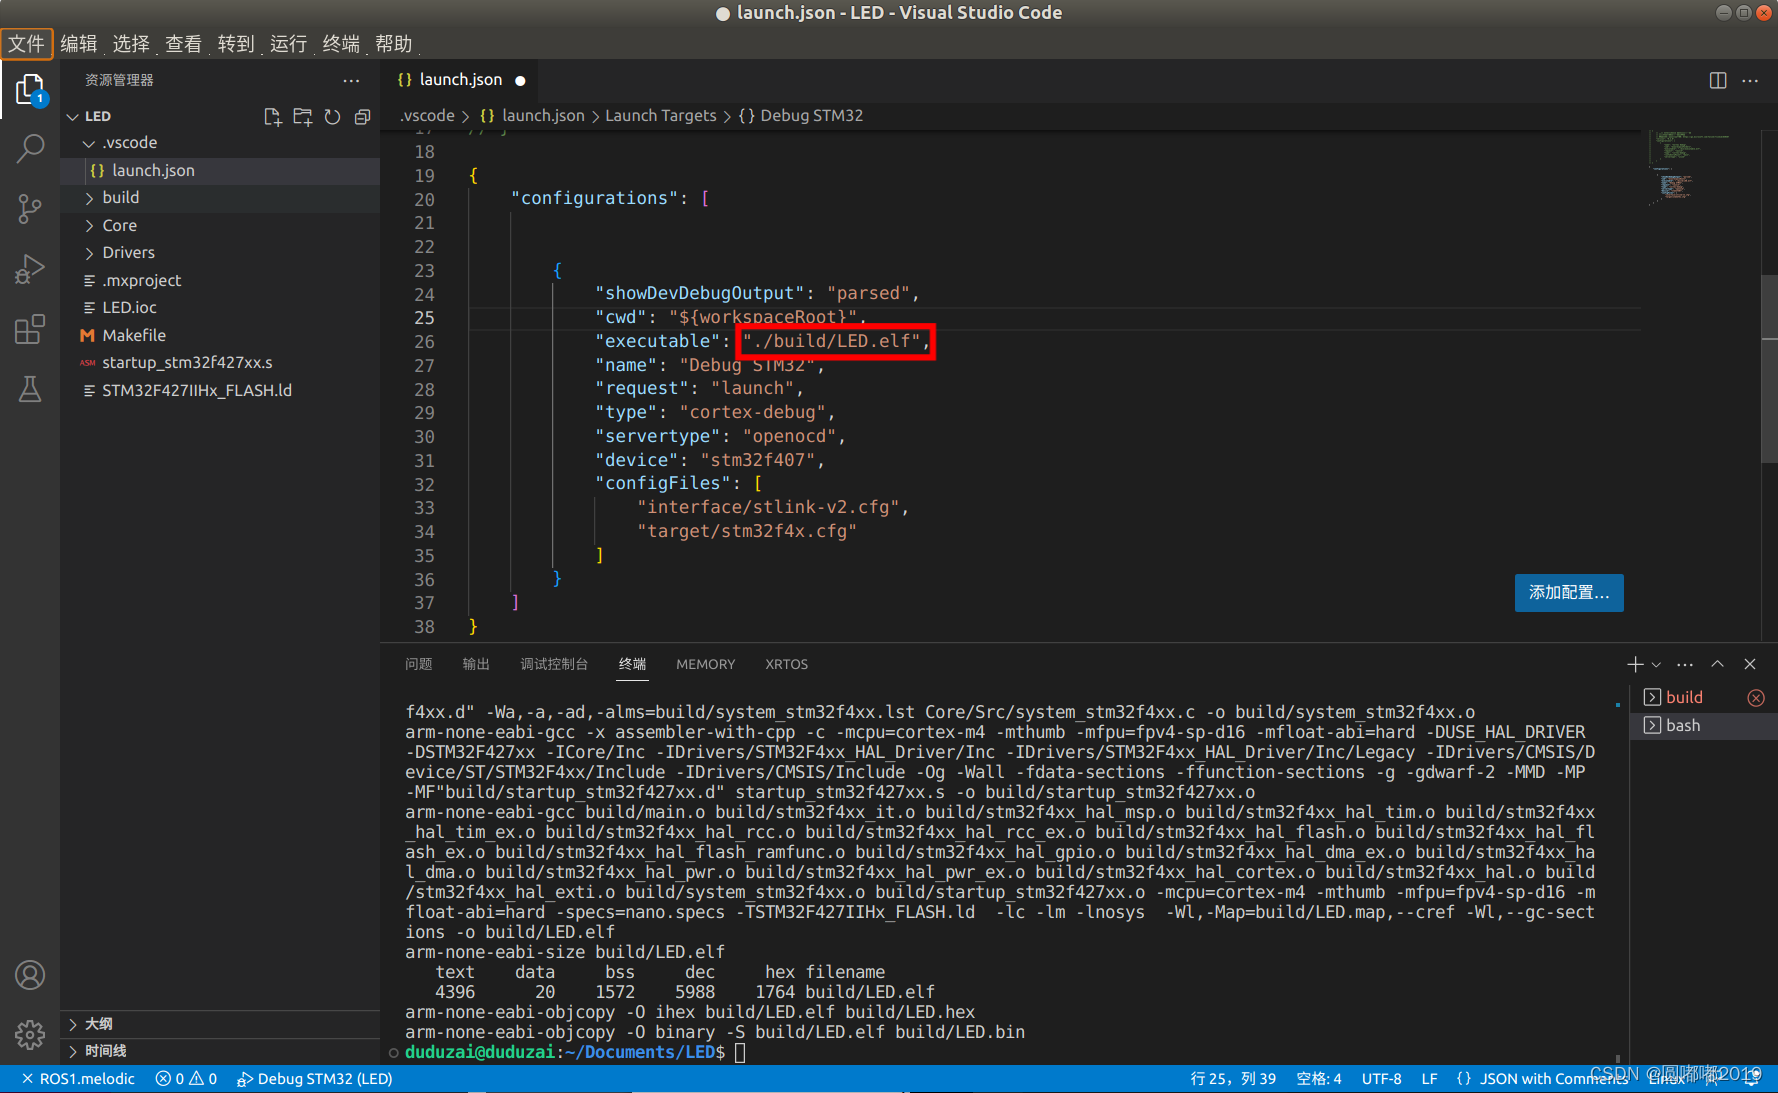Open terminal panel more actions ellipsis
The height and width of the screenshot is (1093, 1778).
[x=1685, y=664]
